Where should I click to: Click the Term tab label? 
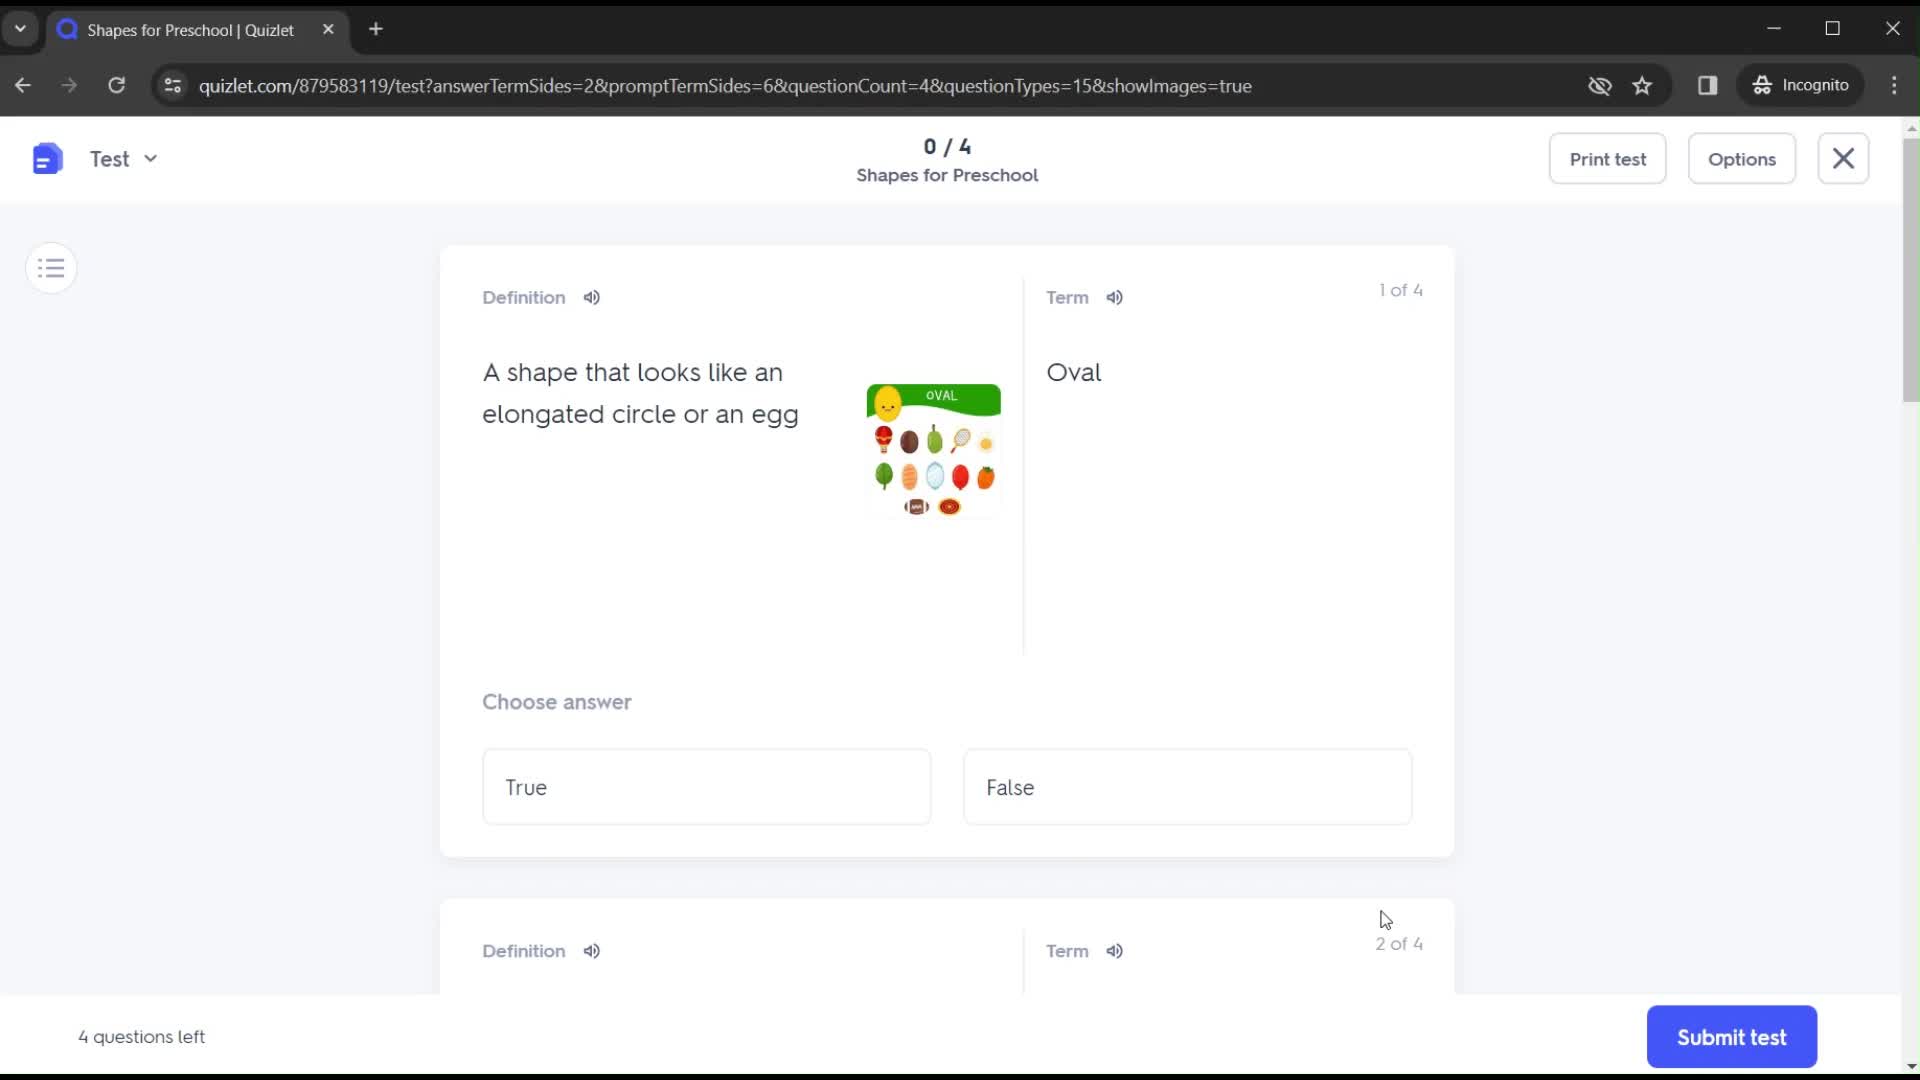click(1067, 297)
